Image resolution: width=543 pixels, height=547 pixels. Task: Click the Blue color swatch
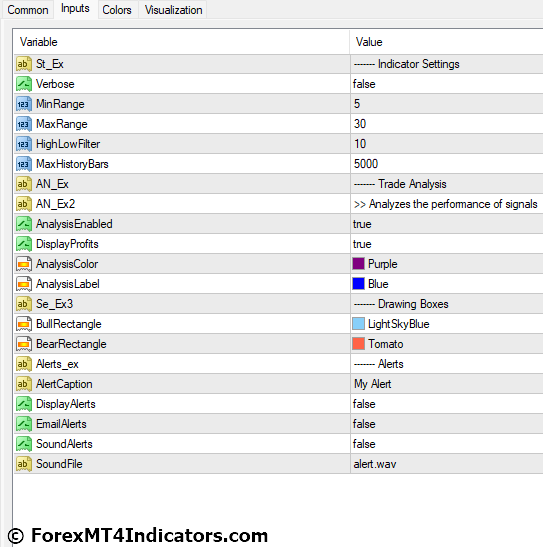tap(359, 284)
